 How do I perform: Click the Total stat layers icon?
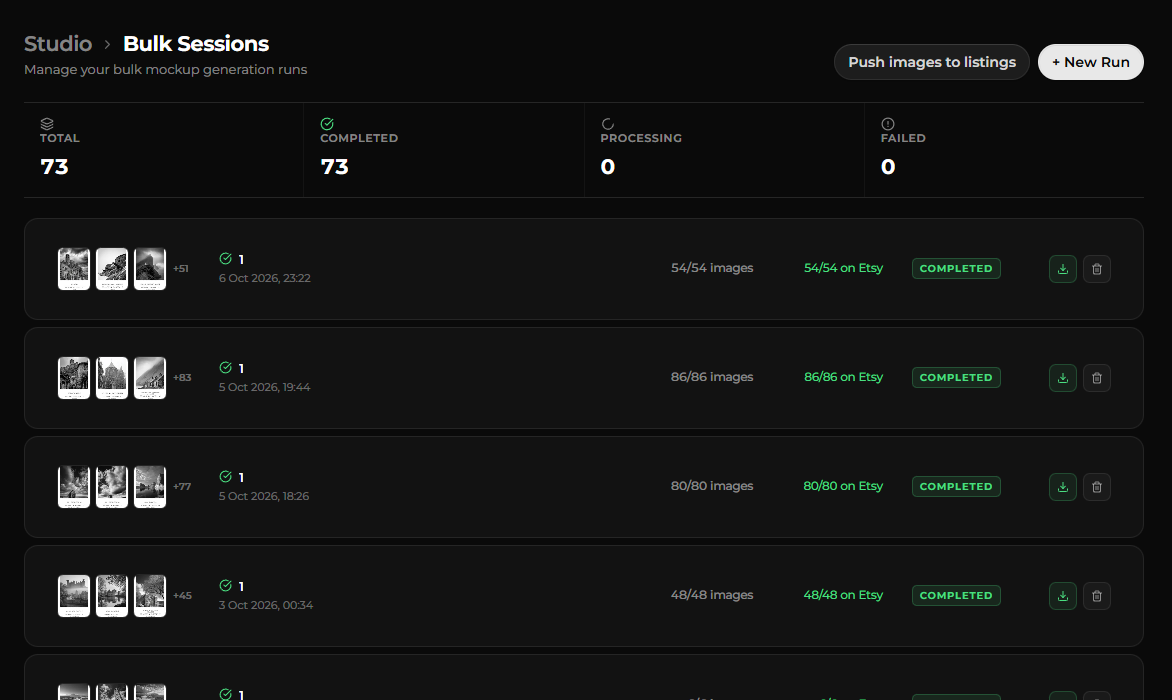[47, 124]
